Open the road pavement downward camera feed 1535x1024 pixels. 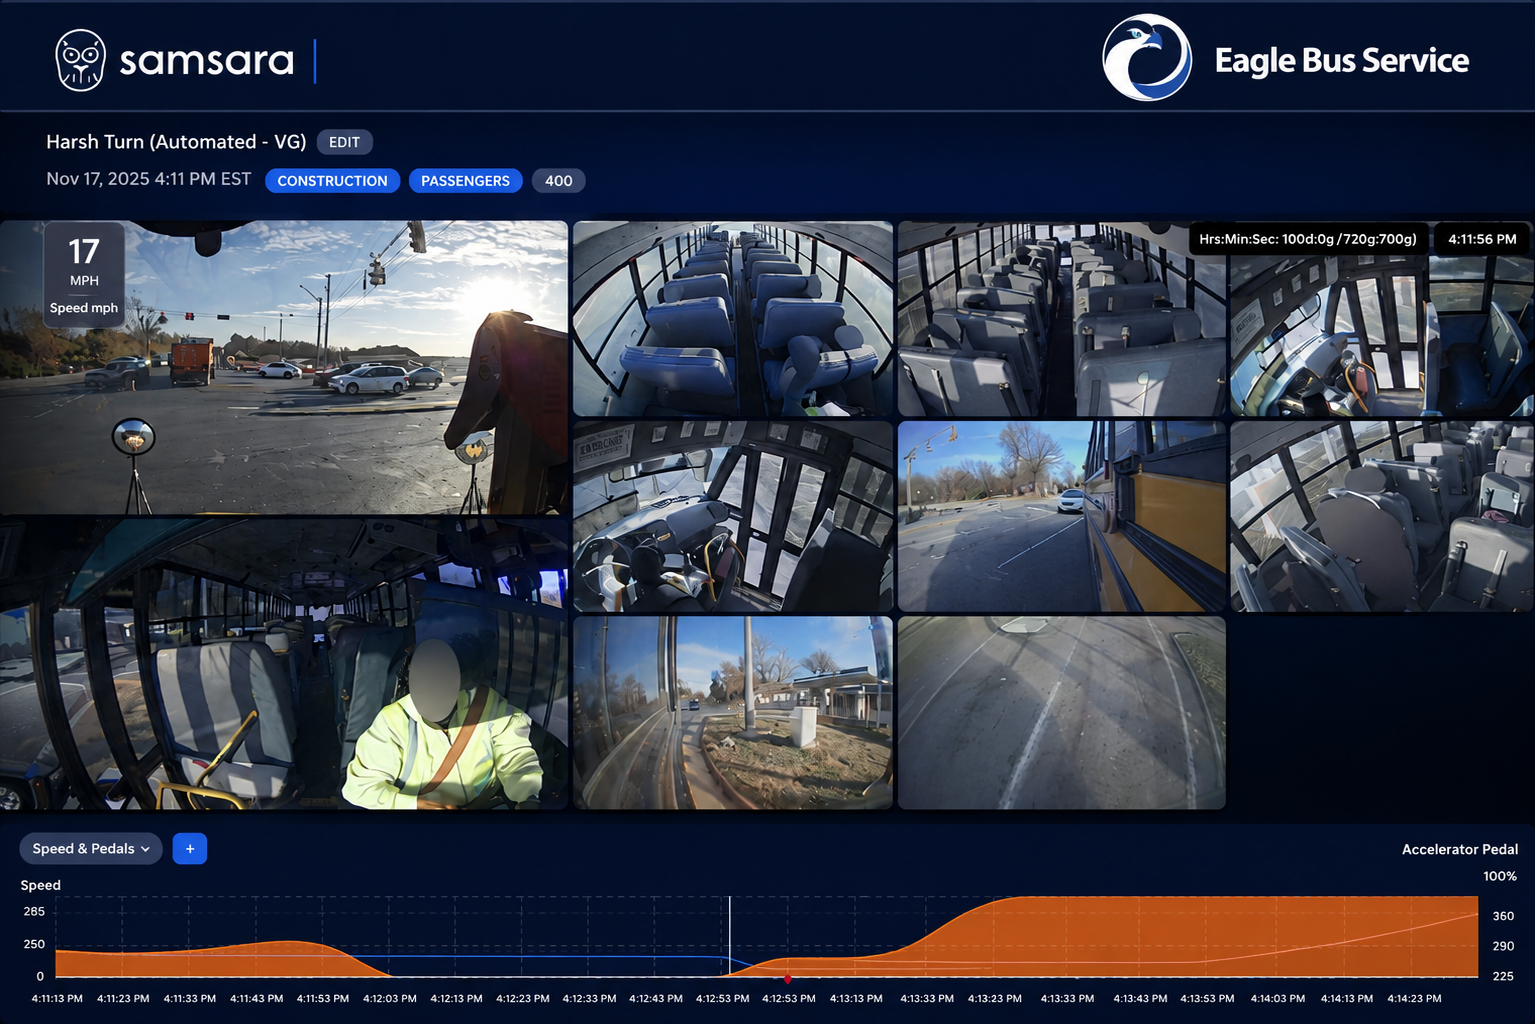pos(1062,712)
